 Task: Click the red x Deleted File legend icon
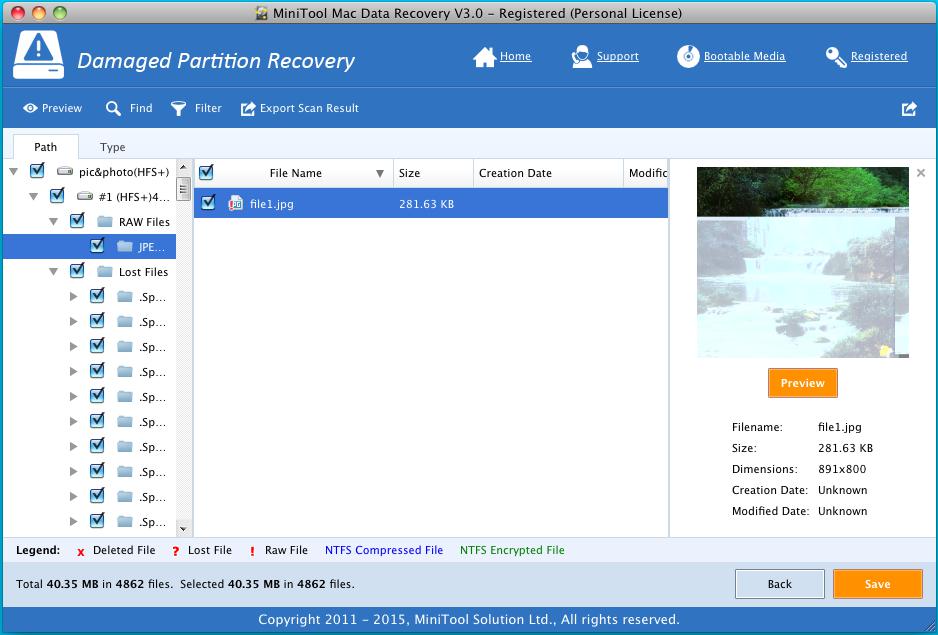point(81,552)
